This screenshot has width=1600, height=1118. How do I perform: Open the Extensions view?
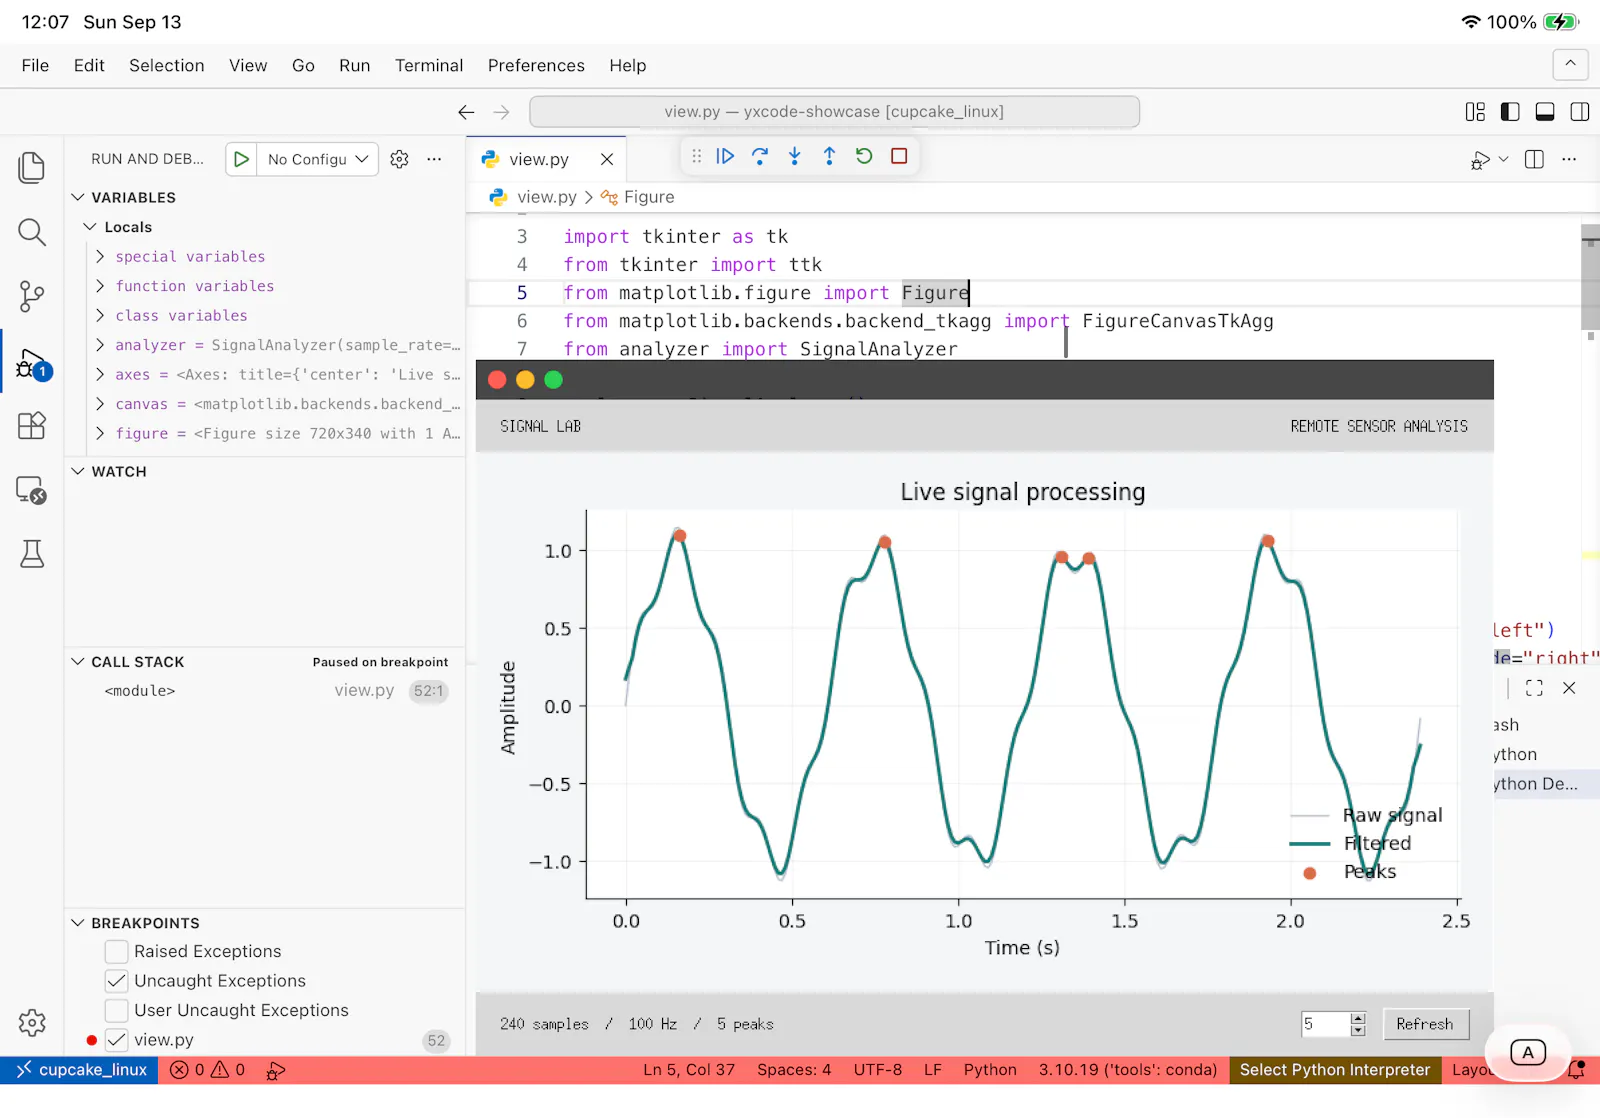(x=32, y=426)
